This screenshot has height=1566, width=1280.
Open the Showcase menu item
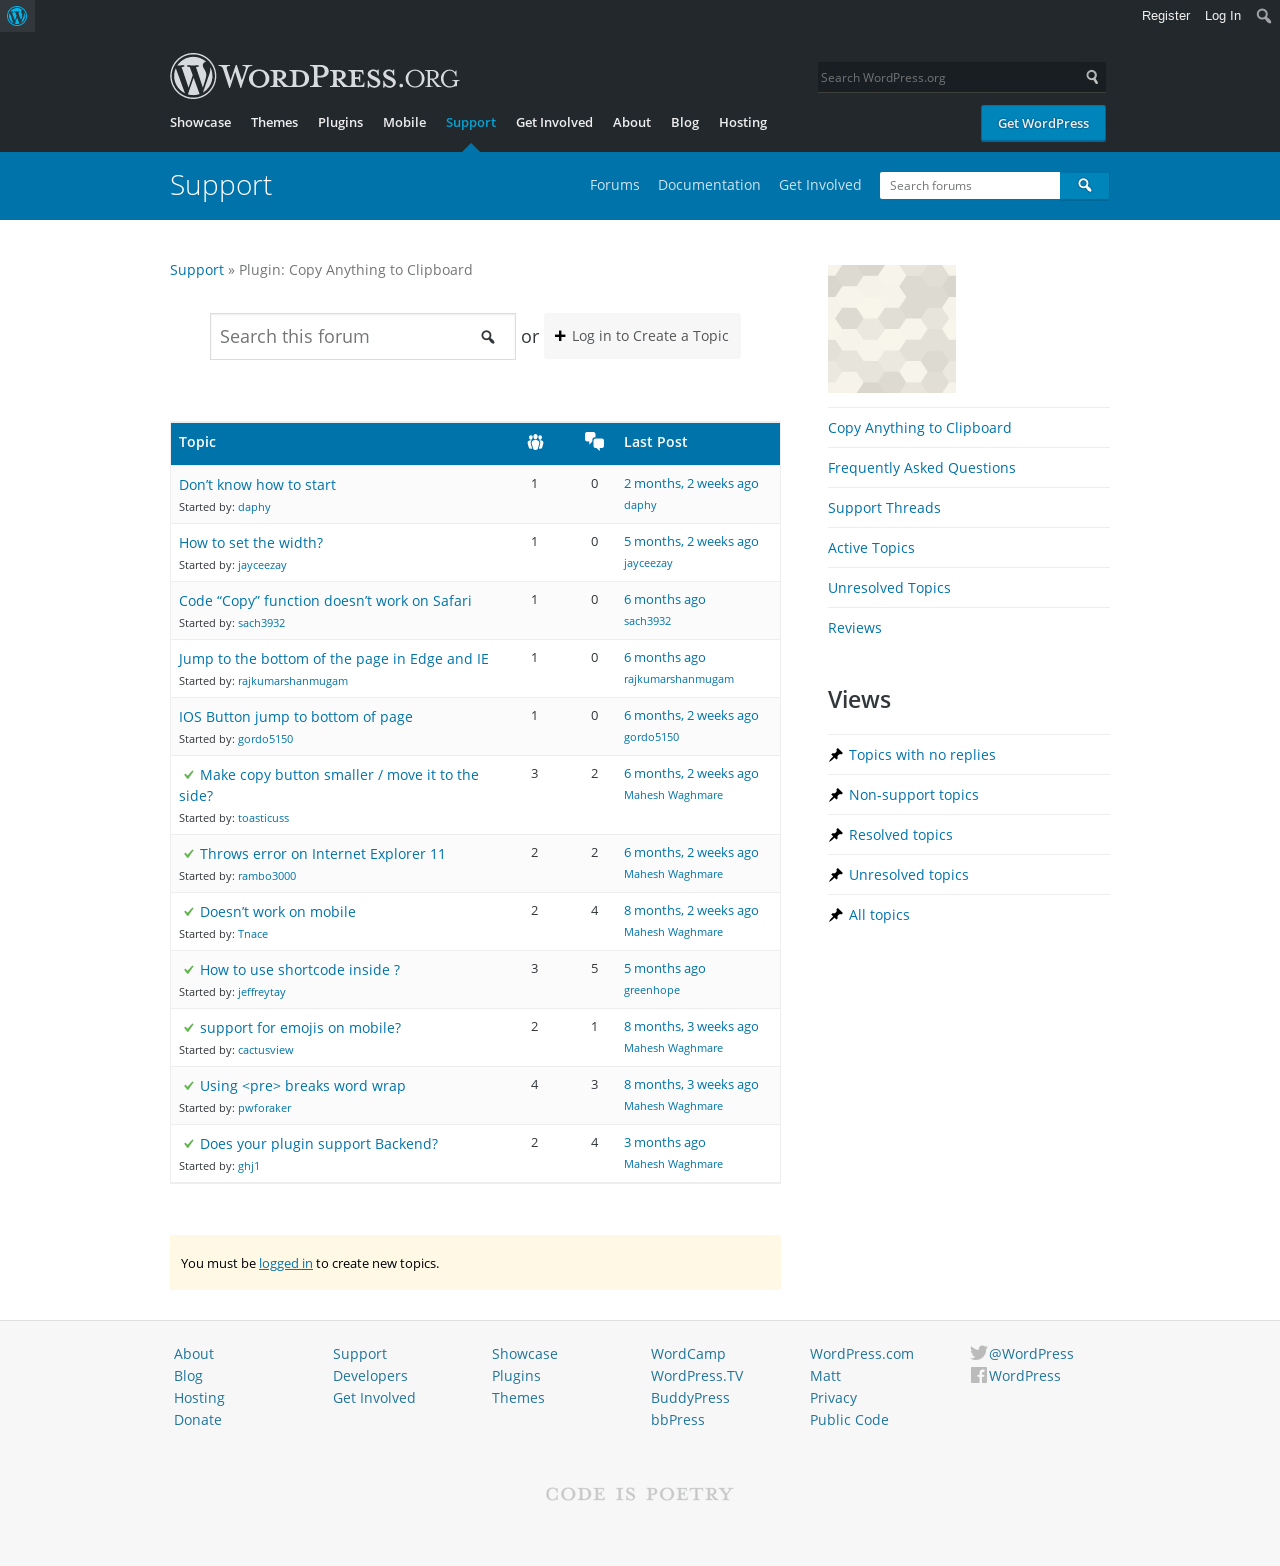[200, 122]
